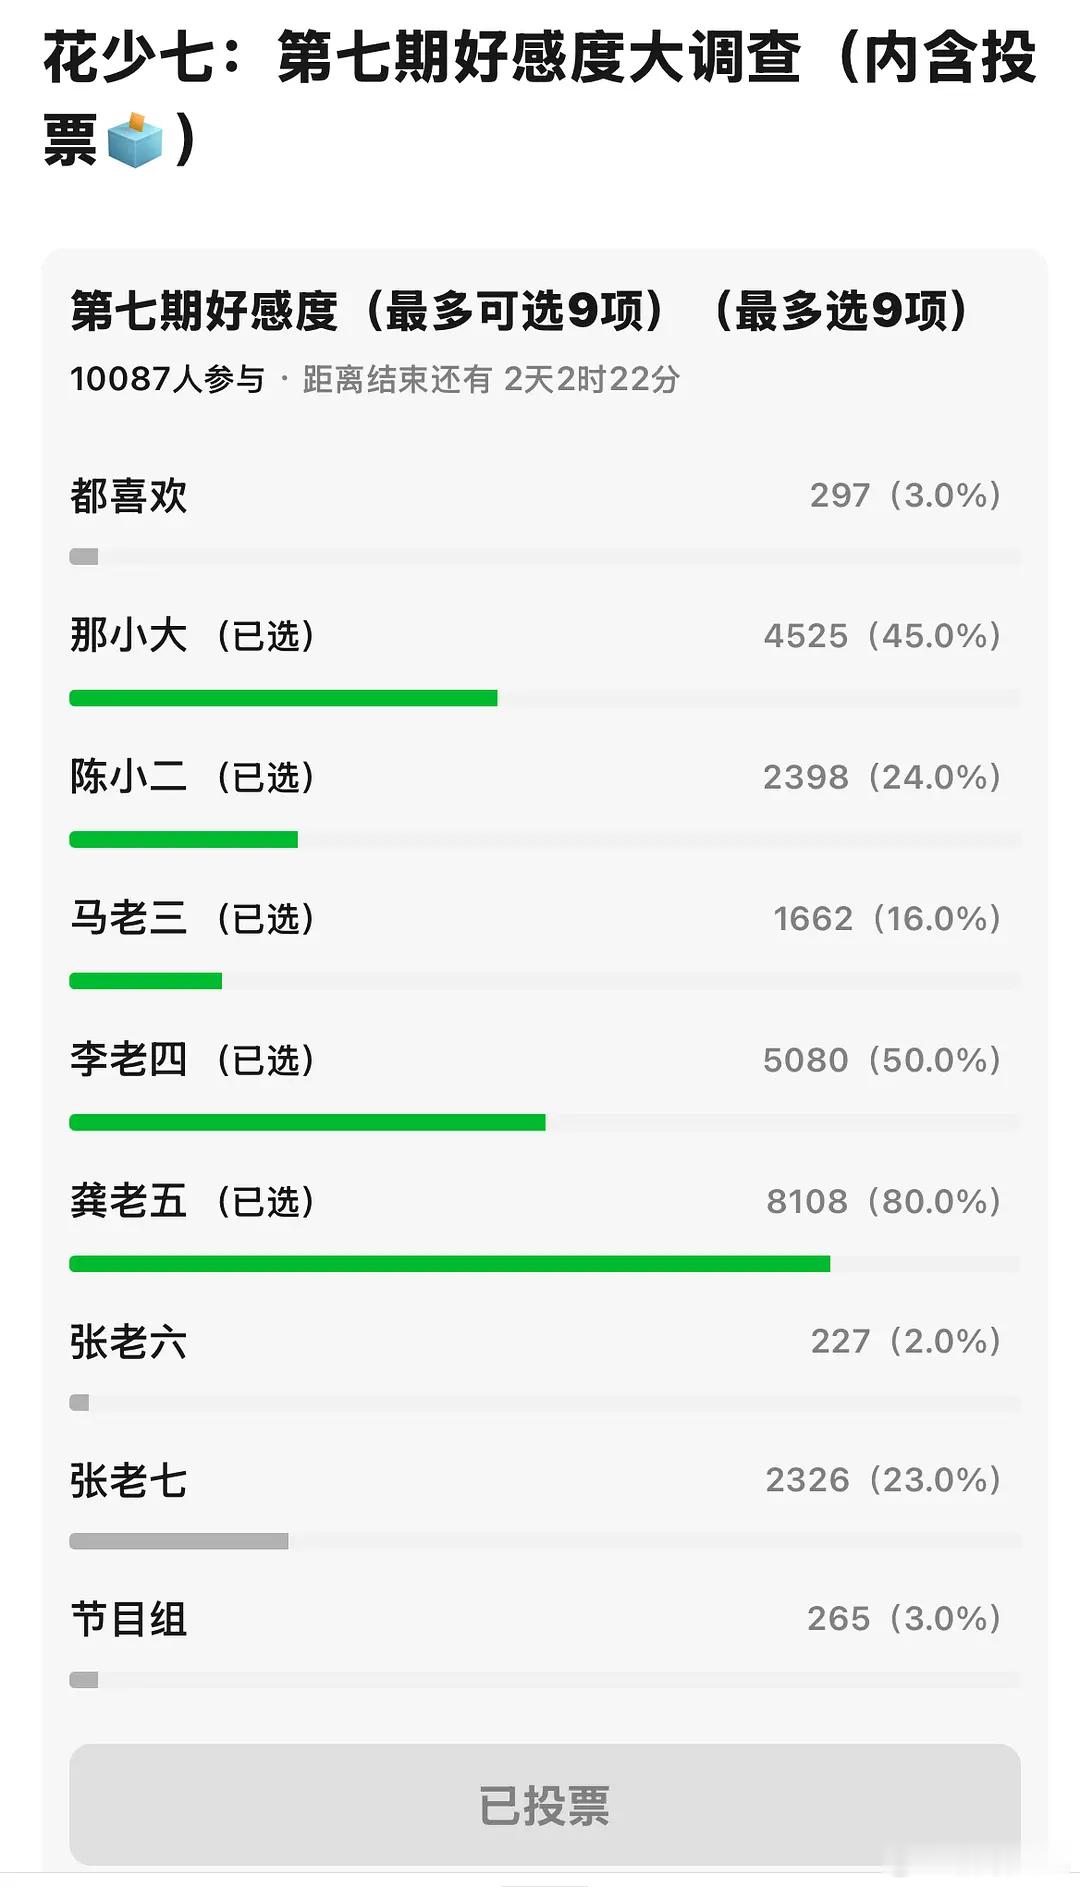Select the 龚老五 poll option
This screenshot has width=1080, height=1887.
[545, 1226]
